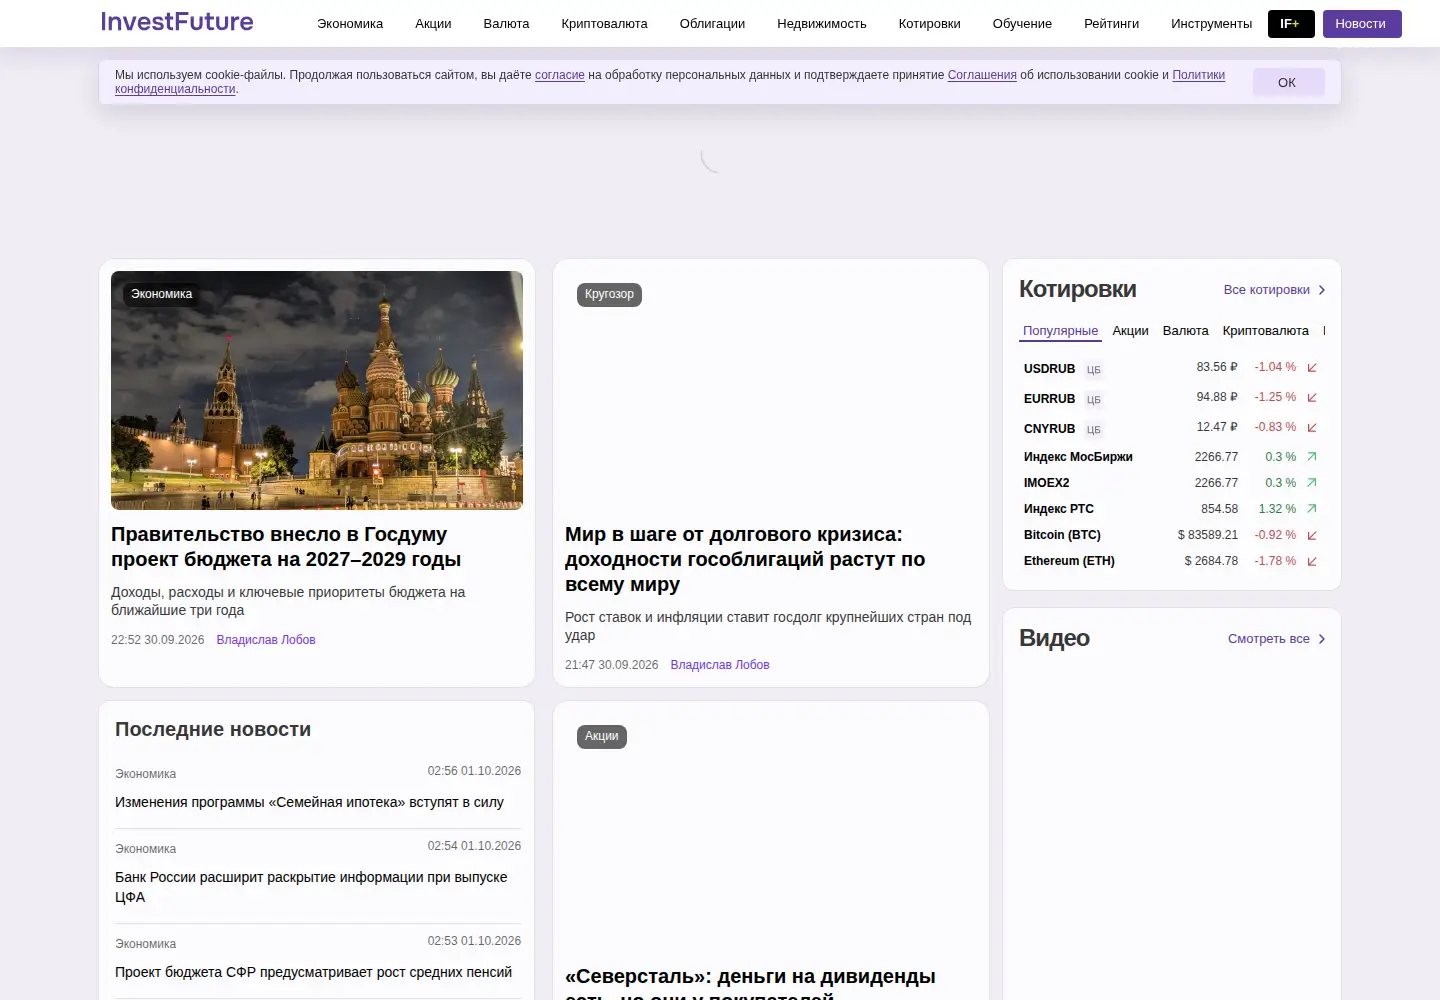
Task: Click the ЦБ badge next to CNYRUB
Action: (x=1094, y=430)
